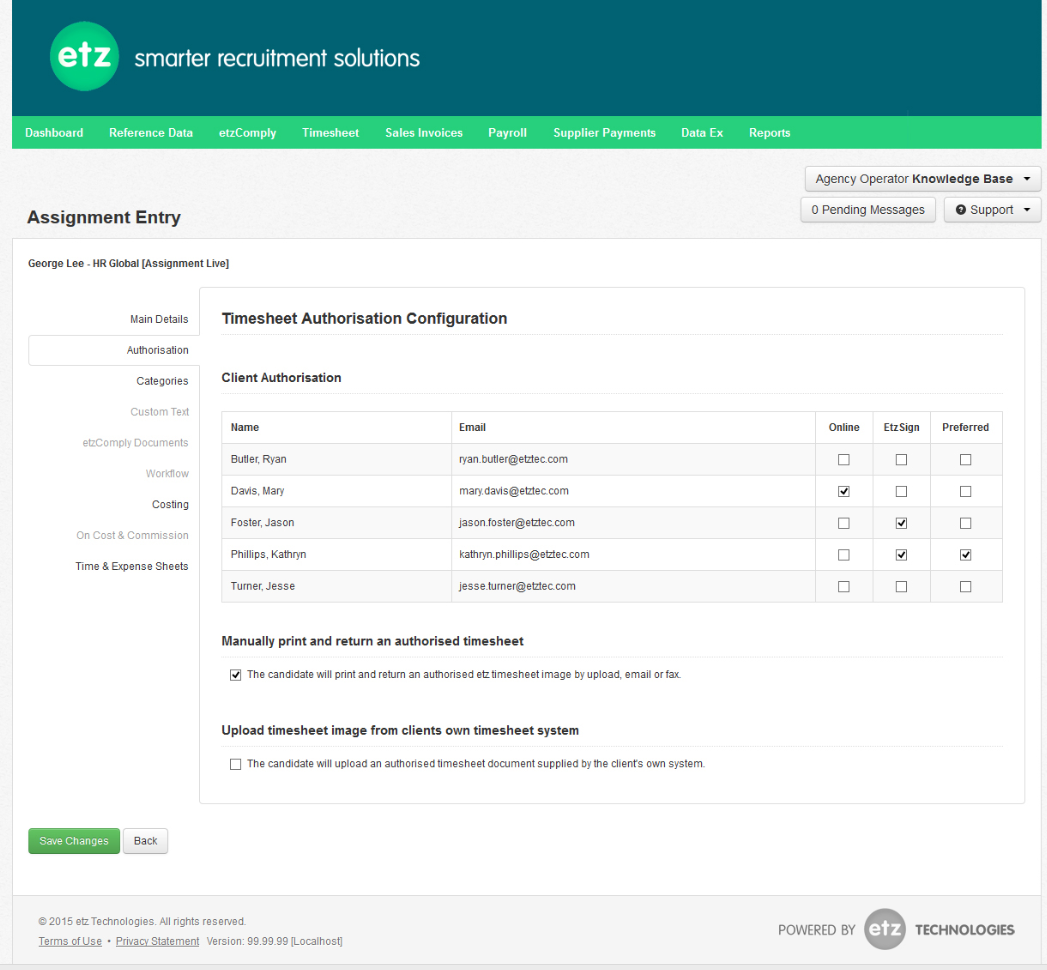The image size is (1047, 970).
Task: Click the name cell Foster, Jason
Action: [337, 523]
